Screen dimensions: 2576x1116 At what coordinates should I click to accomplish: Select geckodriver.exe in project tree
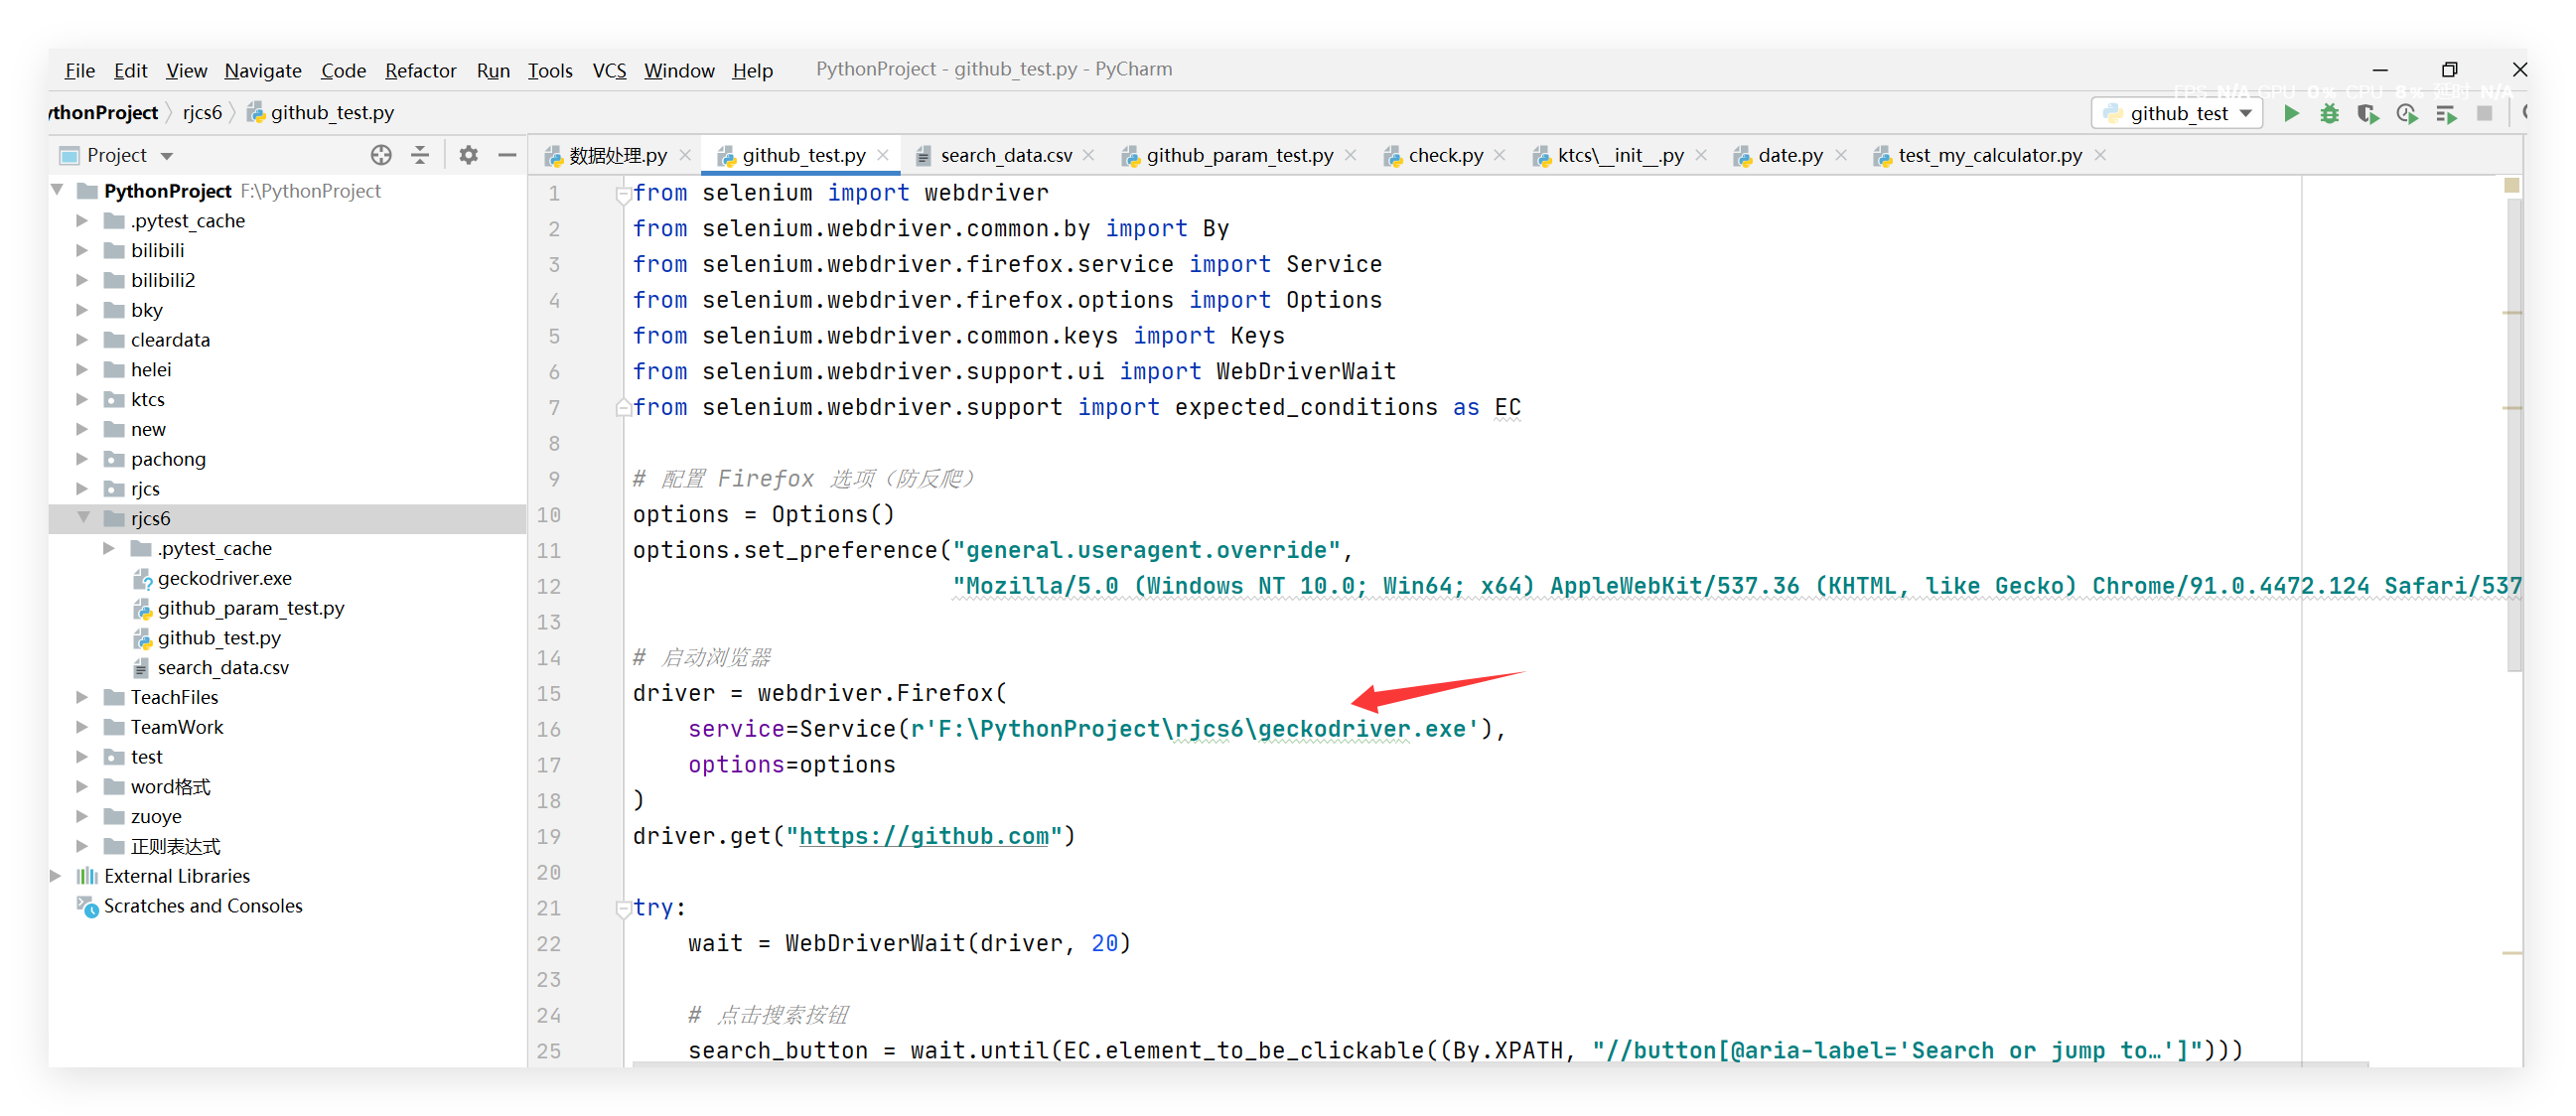[224, 578]
